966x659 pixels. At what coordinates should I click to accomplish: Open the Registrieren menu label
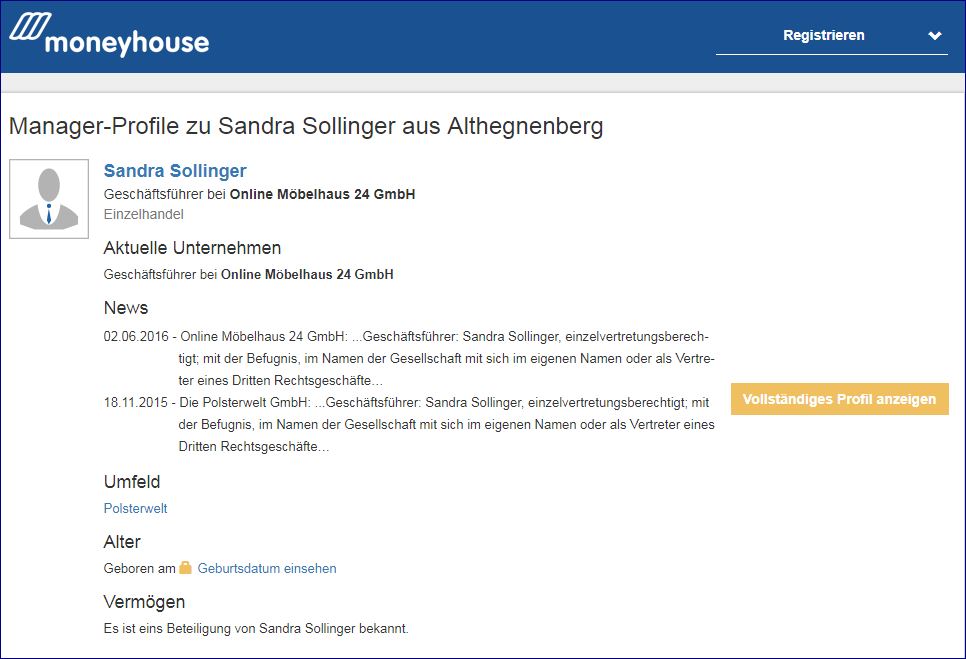[x=823, y=36]
